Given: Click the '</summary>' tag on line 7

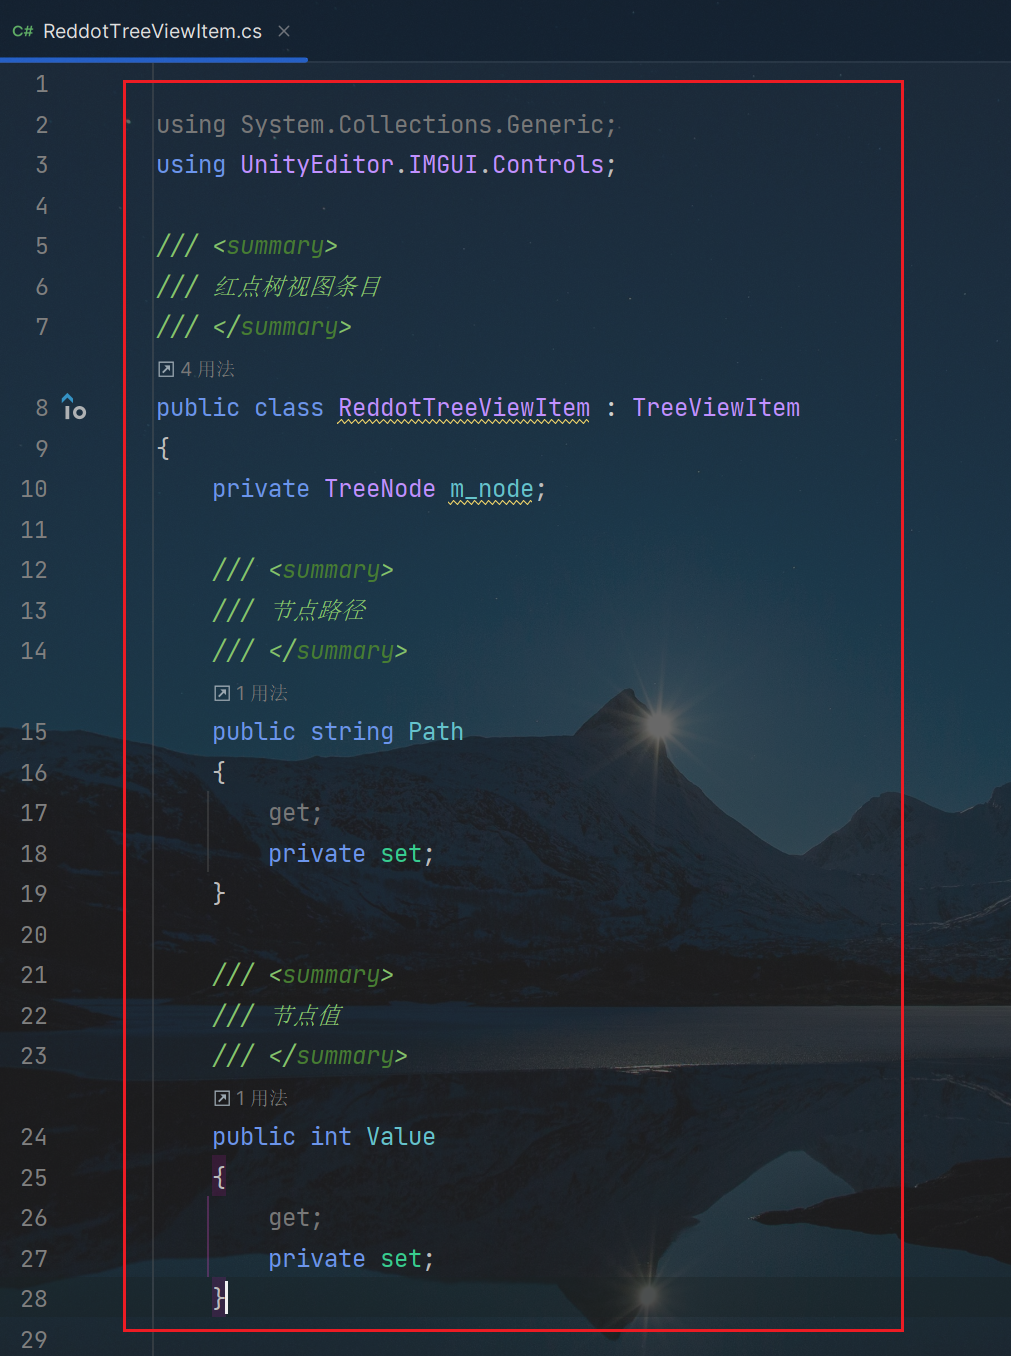Looking at the screenshot, I should (x=282, y=327).
